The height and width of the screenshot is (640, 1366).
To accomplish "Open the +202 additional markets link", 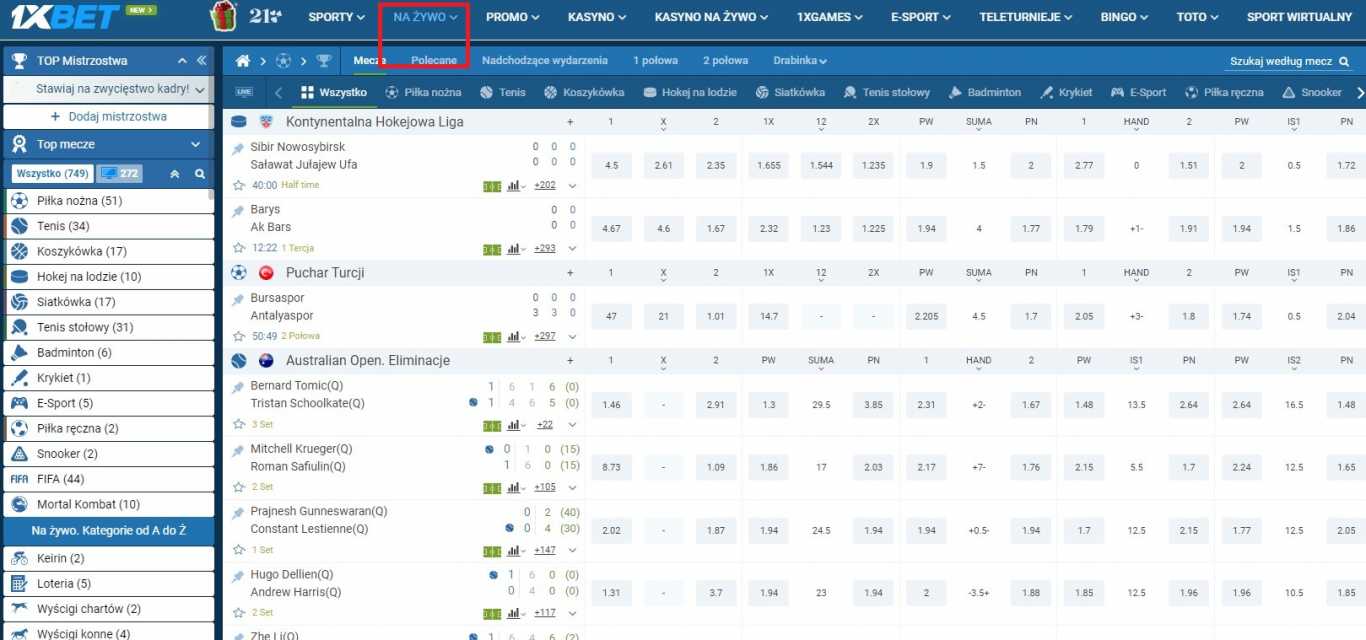I will [543, 186].
